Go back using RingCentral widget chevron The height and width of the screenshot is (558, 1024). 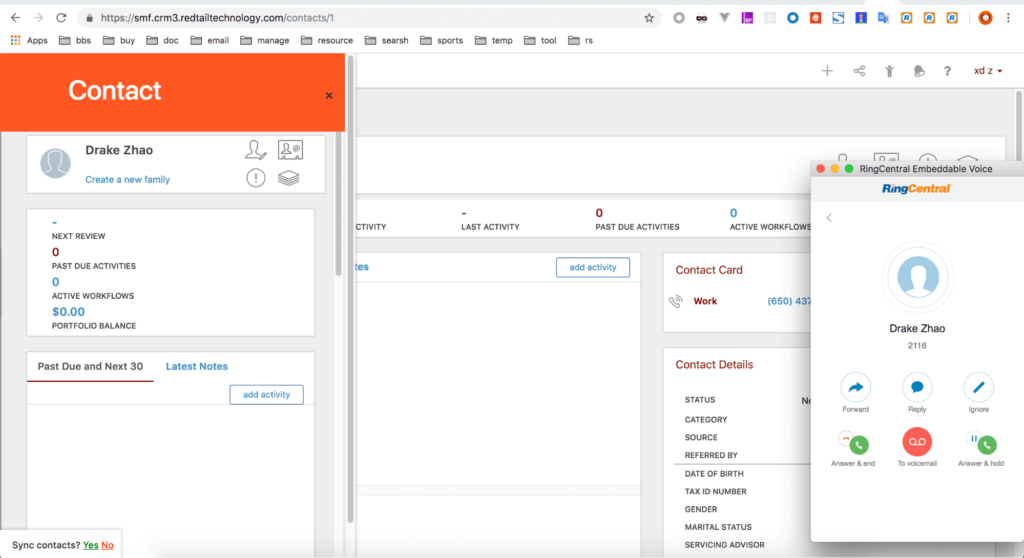tap(829, 217)
